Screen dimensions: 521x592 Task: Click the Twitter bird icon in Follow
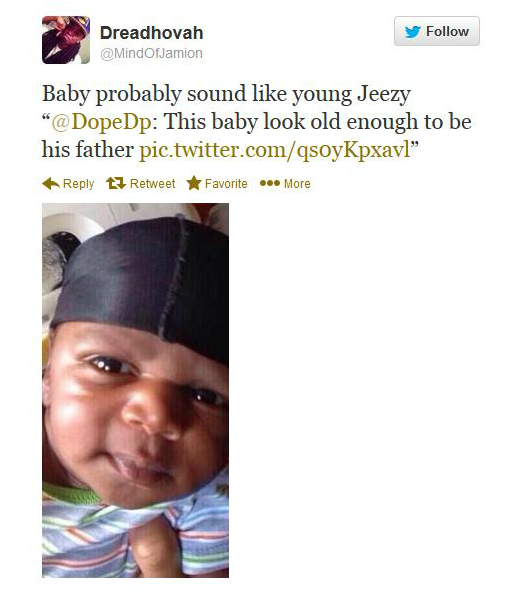[413, 32]
